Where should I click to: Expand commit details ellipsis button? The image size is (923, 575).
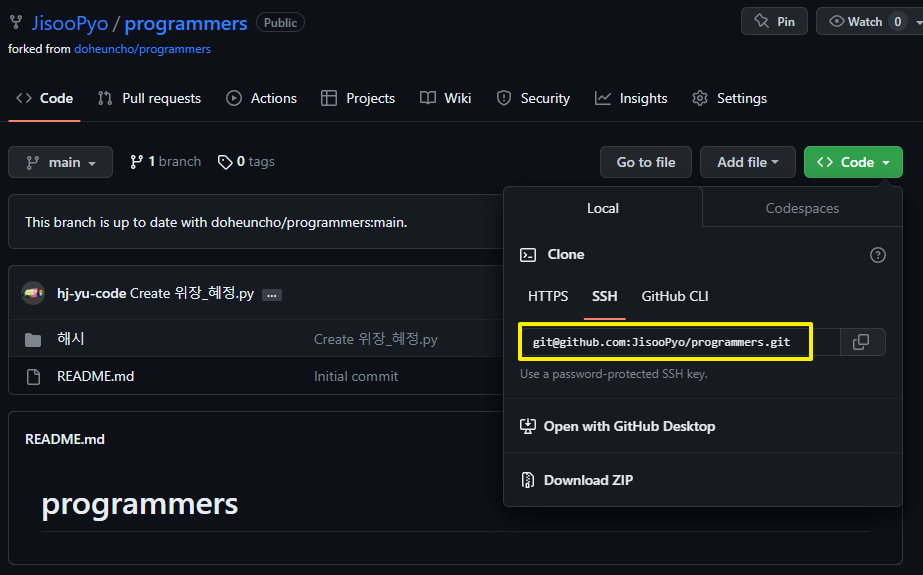tap(271, 295)
